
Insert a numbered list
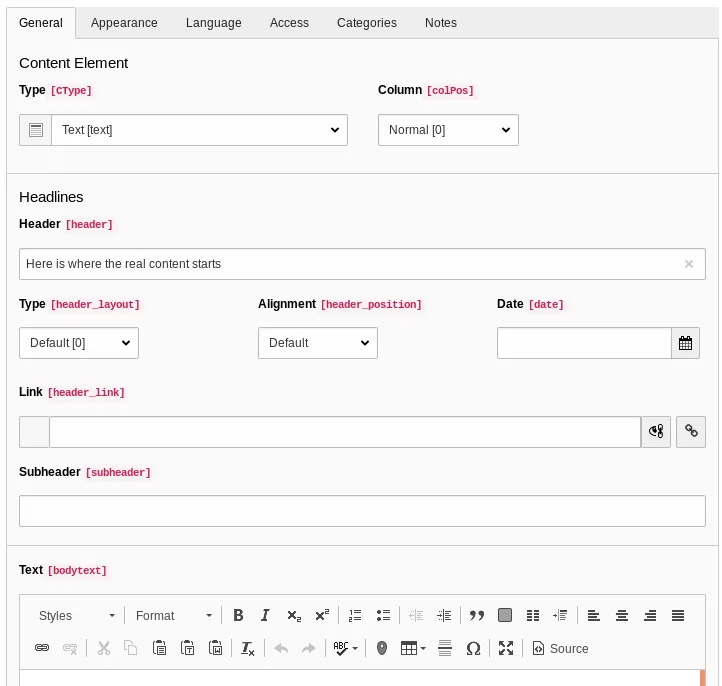(x=355, y=616)
